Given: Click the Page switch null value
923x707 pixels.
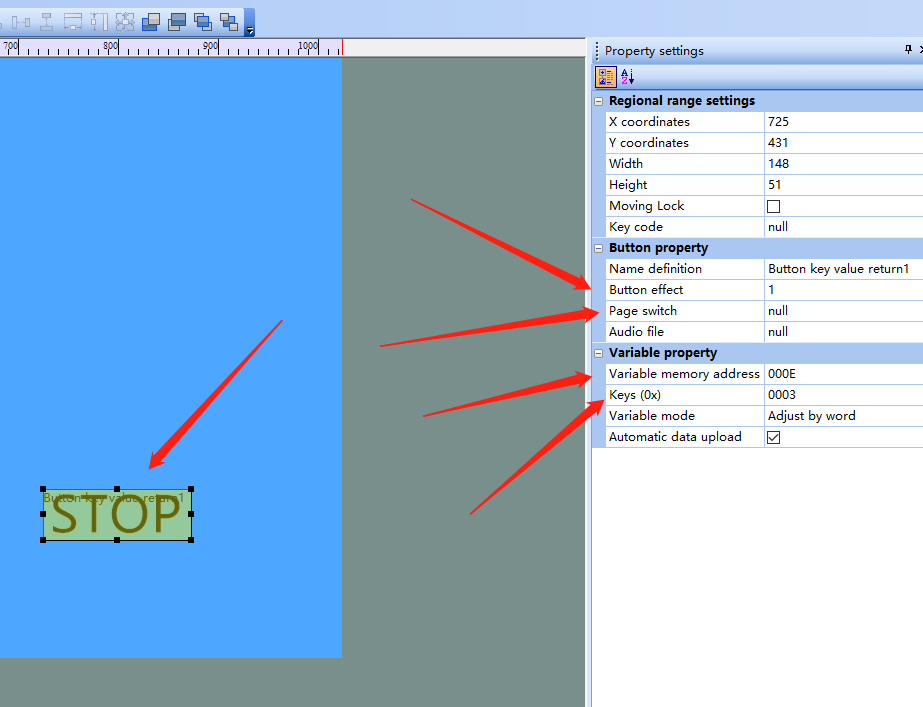Looking at the screenshot, I should point(844,311).
